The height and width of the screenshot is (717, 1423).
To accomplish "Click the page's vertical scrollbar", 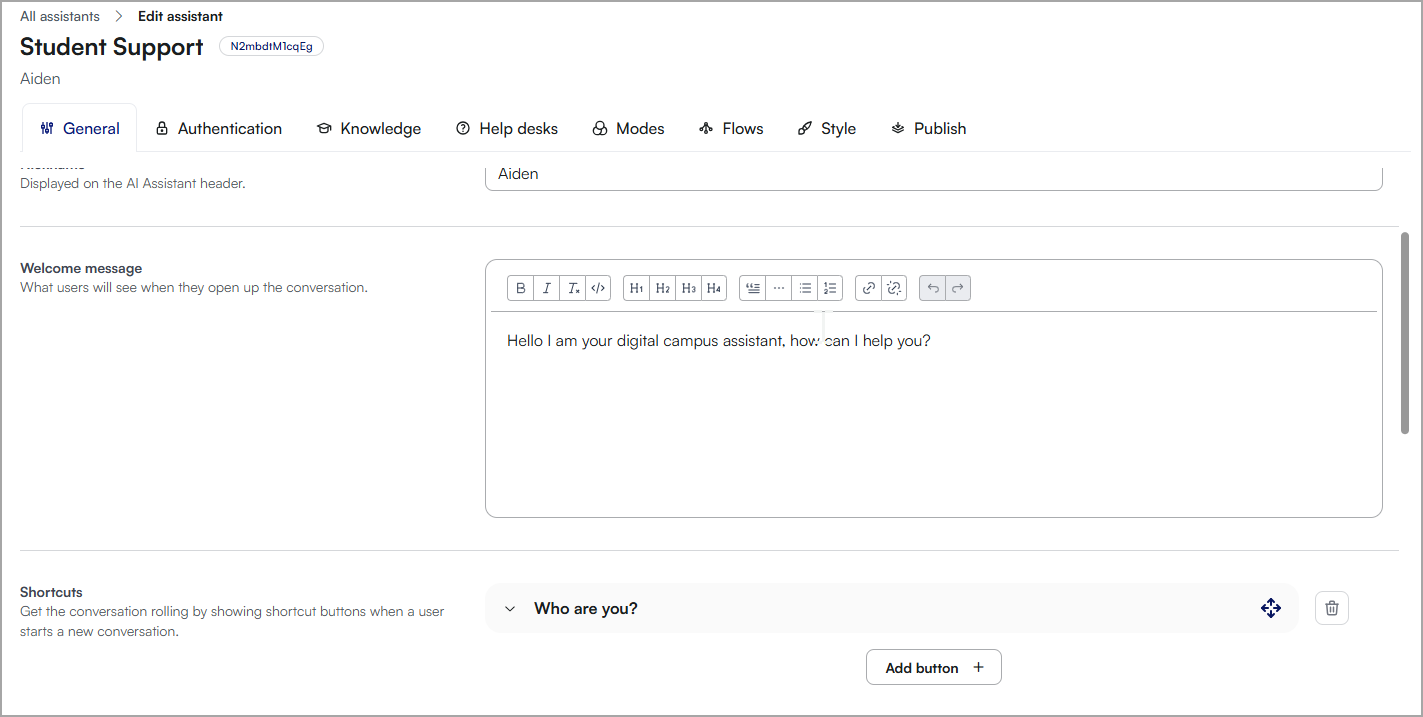I will pos(1405,333).
